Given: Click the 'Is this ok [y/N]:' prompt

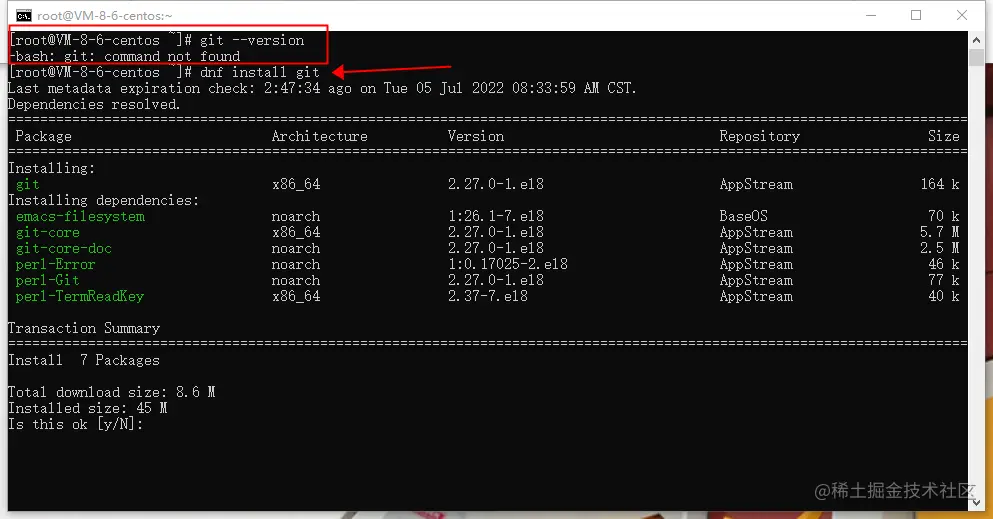Looking at the screenshot, I should point(75,424).
